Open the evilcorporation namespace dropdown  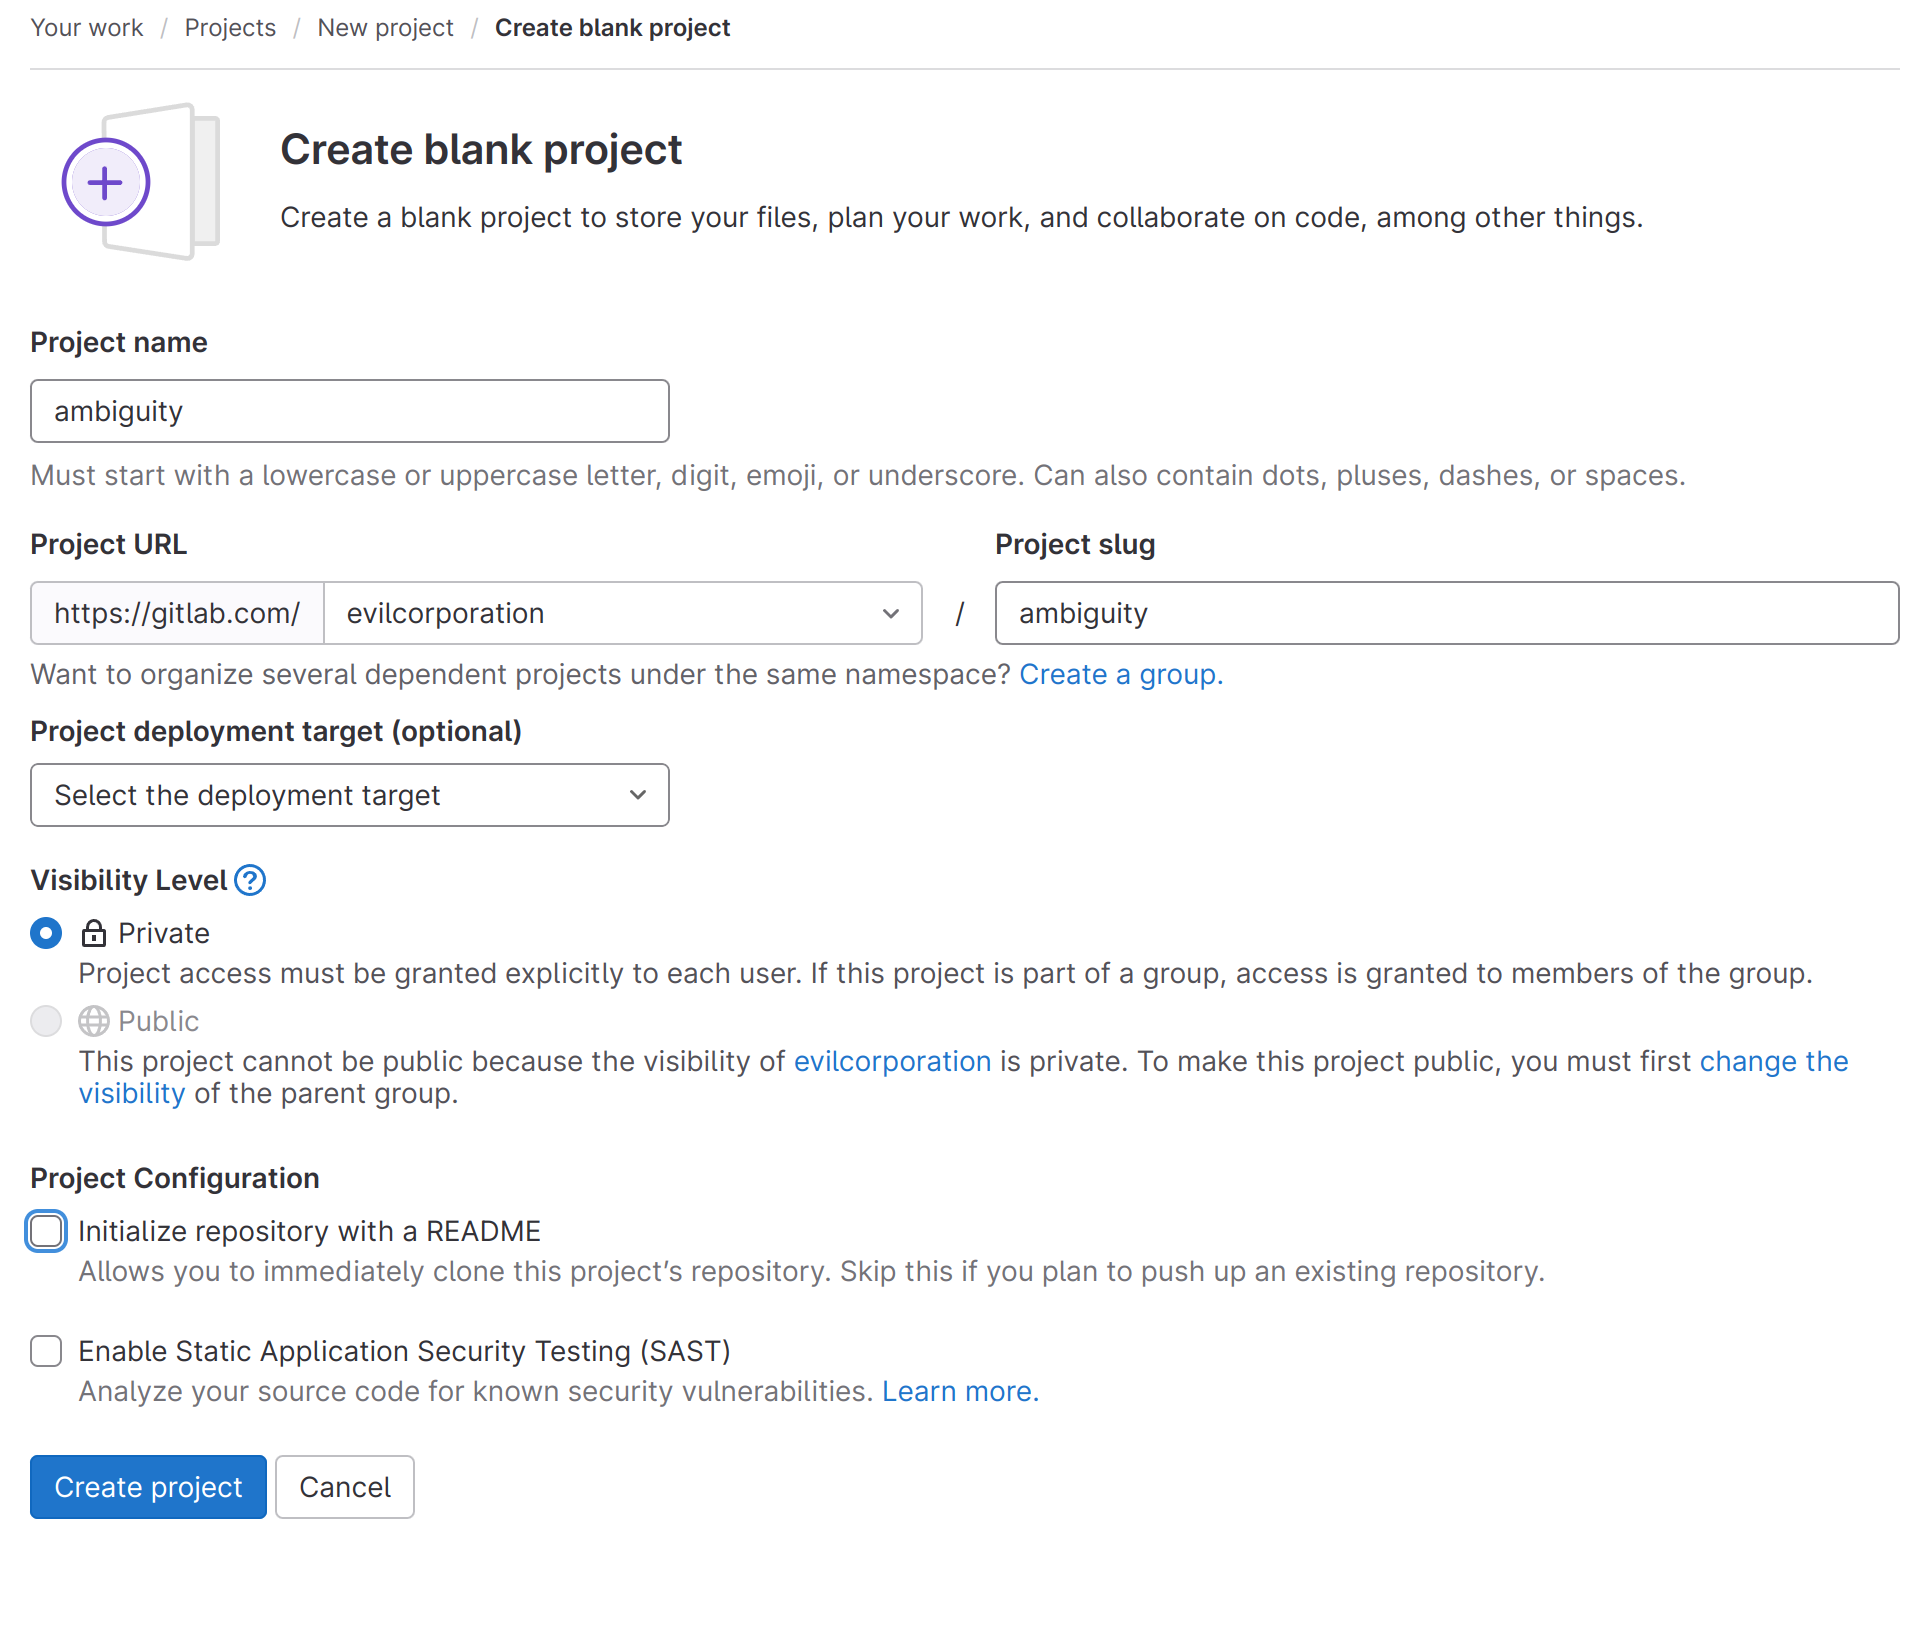622,614
